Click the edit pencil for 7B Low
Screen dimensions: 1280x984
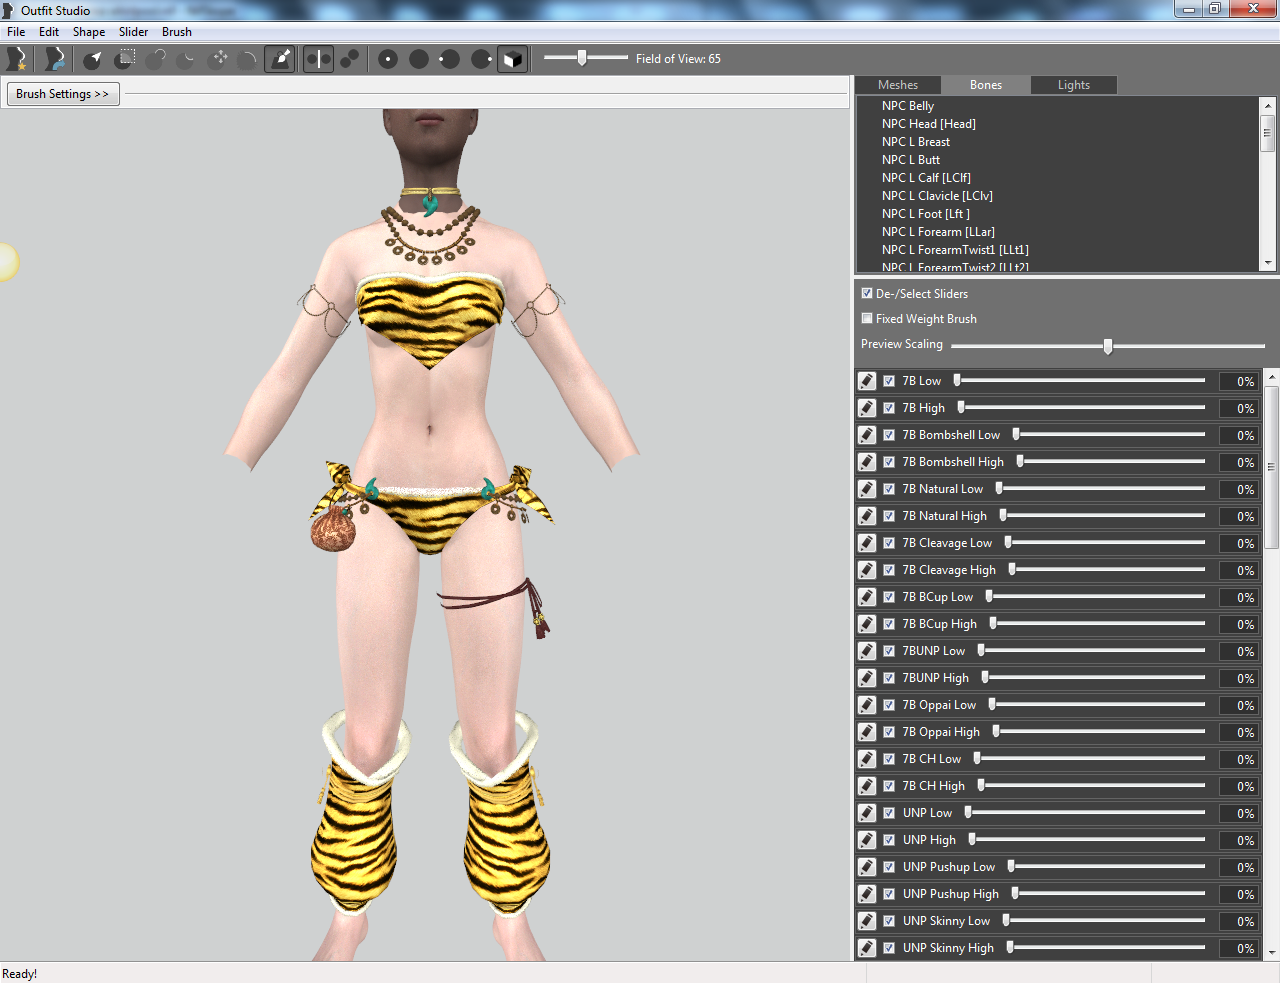tap(867, 381)
